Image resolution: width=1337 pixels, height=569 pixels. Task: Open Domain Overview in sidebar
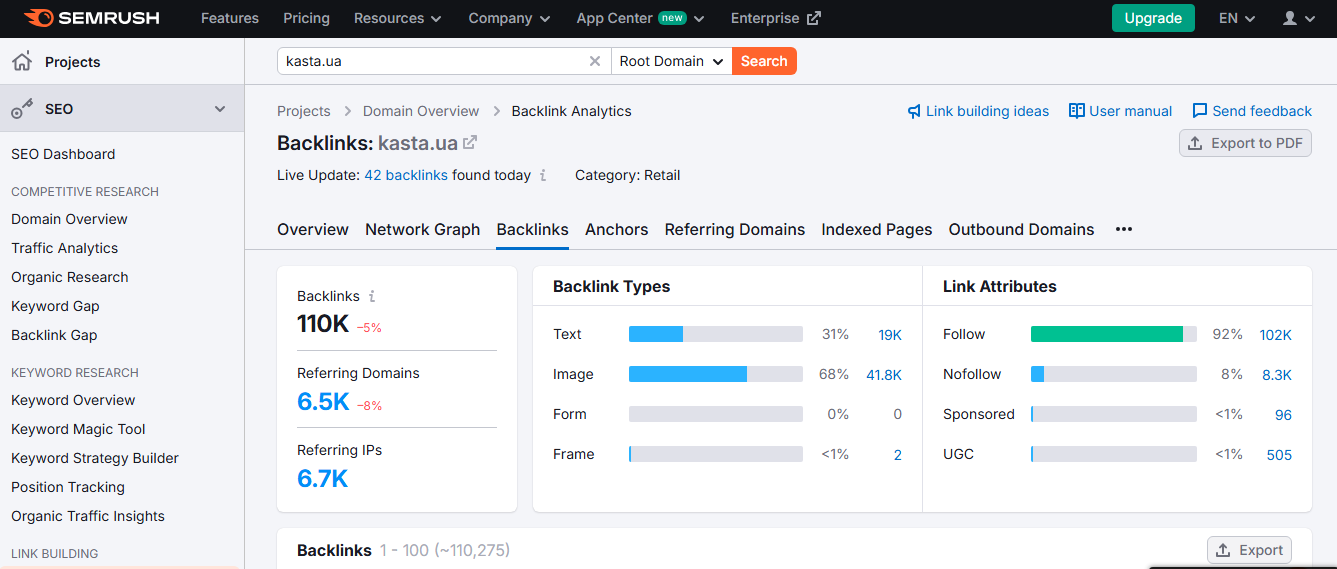(69, 219)
